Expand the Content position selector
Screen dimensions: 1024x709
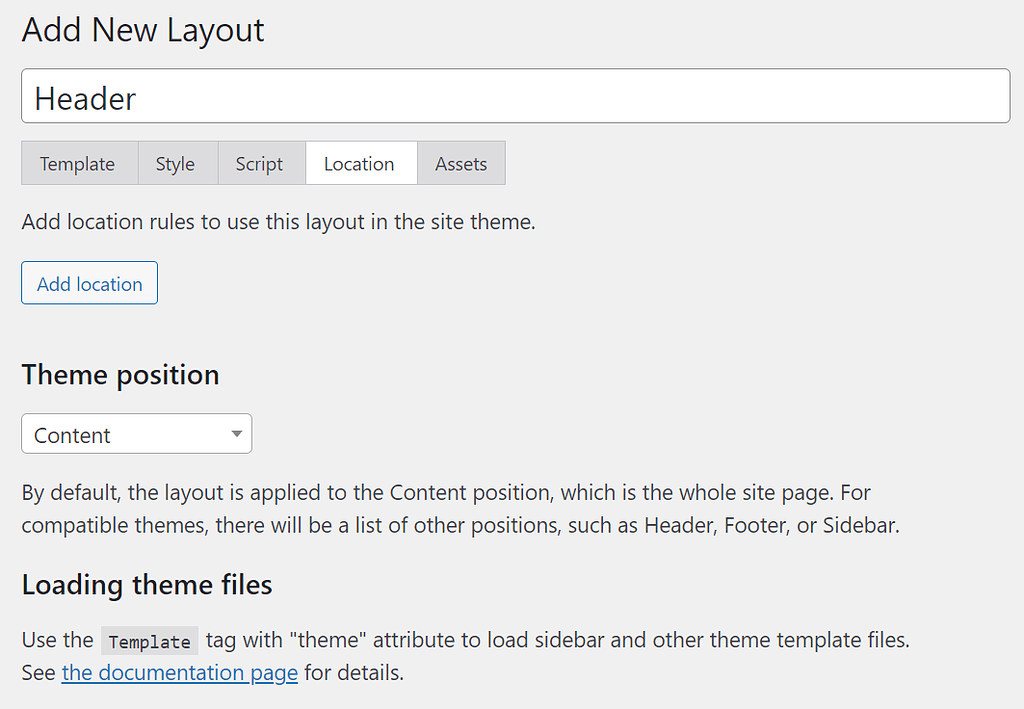click(136, 433)
